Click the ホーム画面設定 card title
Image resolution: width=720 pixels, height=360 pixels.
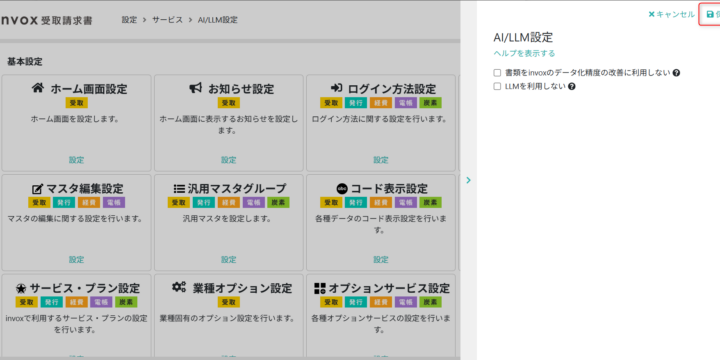coord(89,88)
